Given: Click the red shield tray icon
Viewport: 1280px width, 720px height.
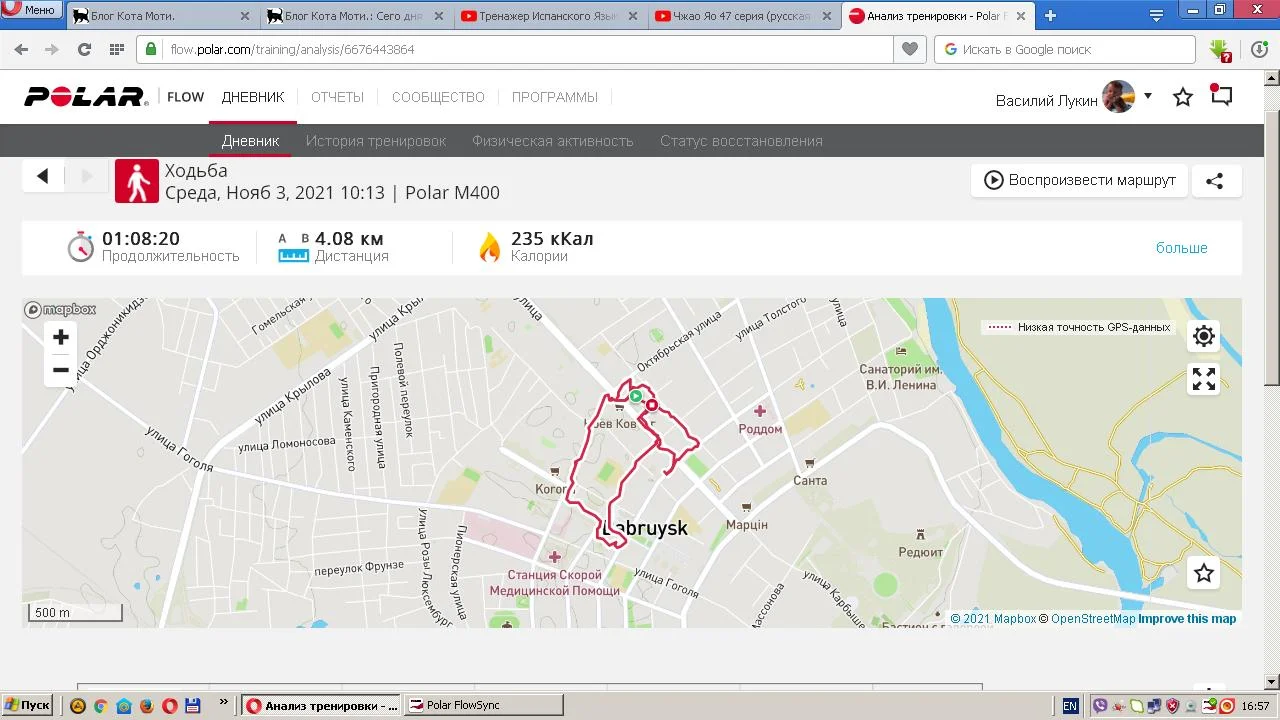Looking at the screenshot, I should (x=1173, y=705).
